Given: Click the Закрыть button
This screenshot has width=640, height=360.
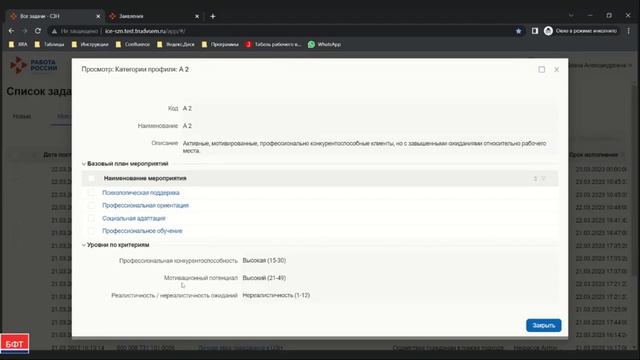Looking at the screenshot, I should pos(544,325).
